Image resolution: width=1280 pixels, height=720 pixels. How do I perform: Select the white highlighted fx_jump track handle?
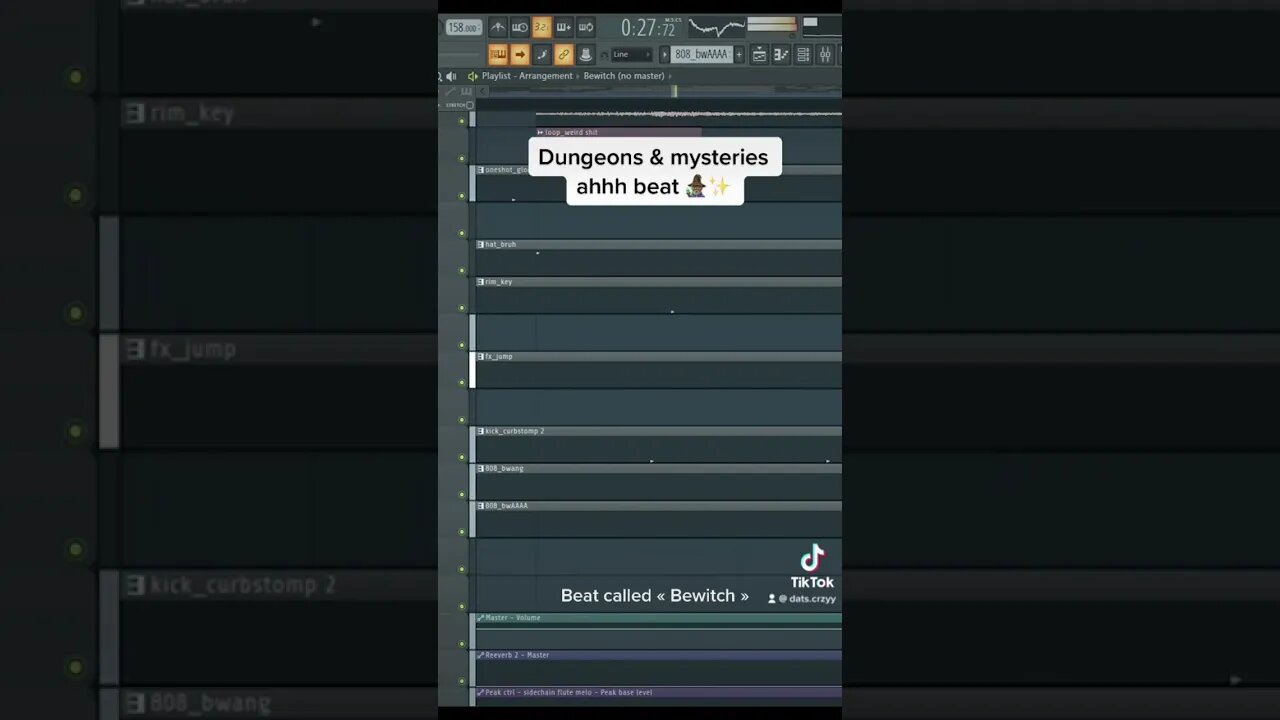pos(472,370)
